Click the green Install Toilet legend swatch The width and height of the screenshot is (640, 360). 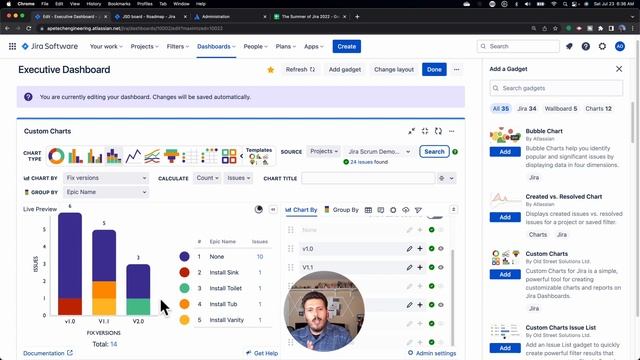[184, 288]
